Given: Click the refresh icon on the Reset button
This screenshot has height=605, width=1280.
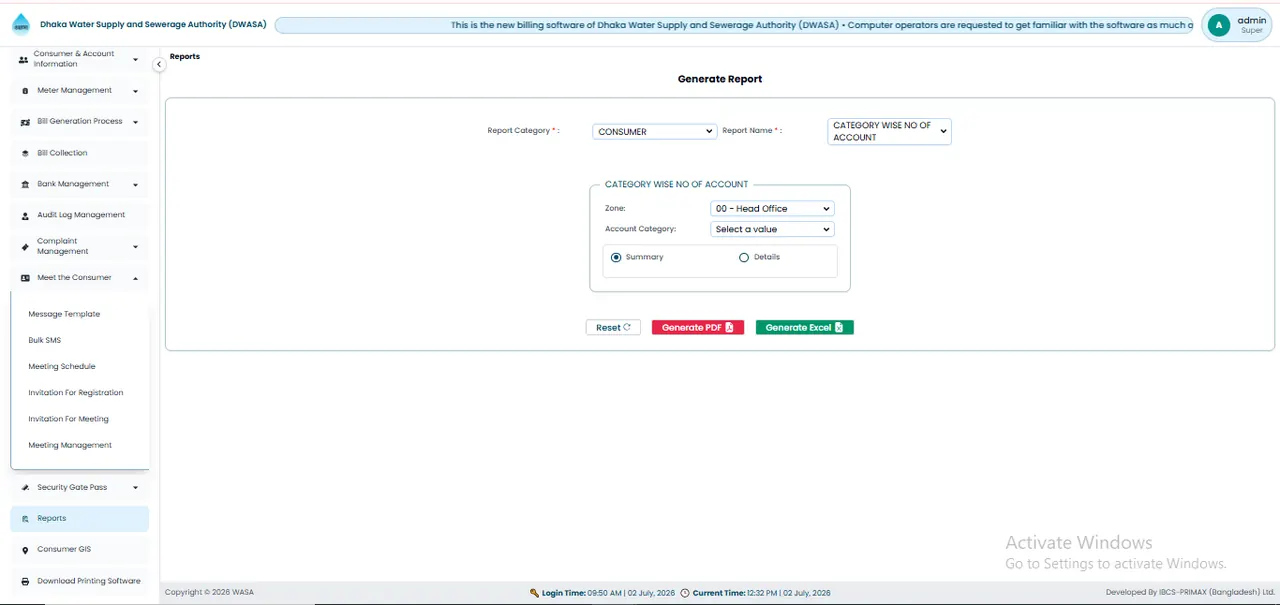Looking at the screenshot, I should (627, 327).
